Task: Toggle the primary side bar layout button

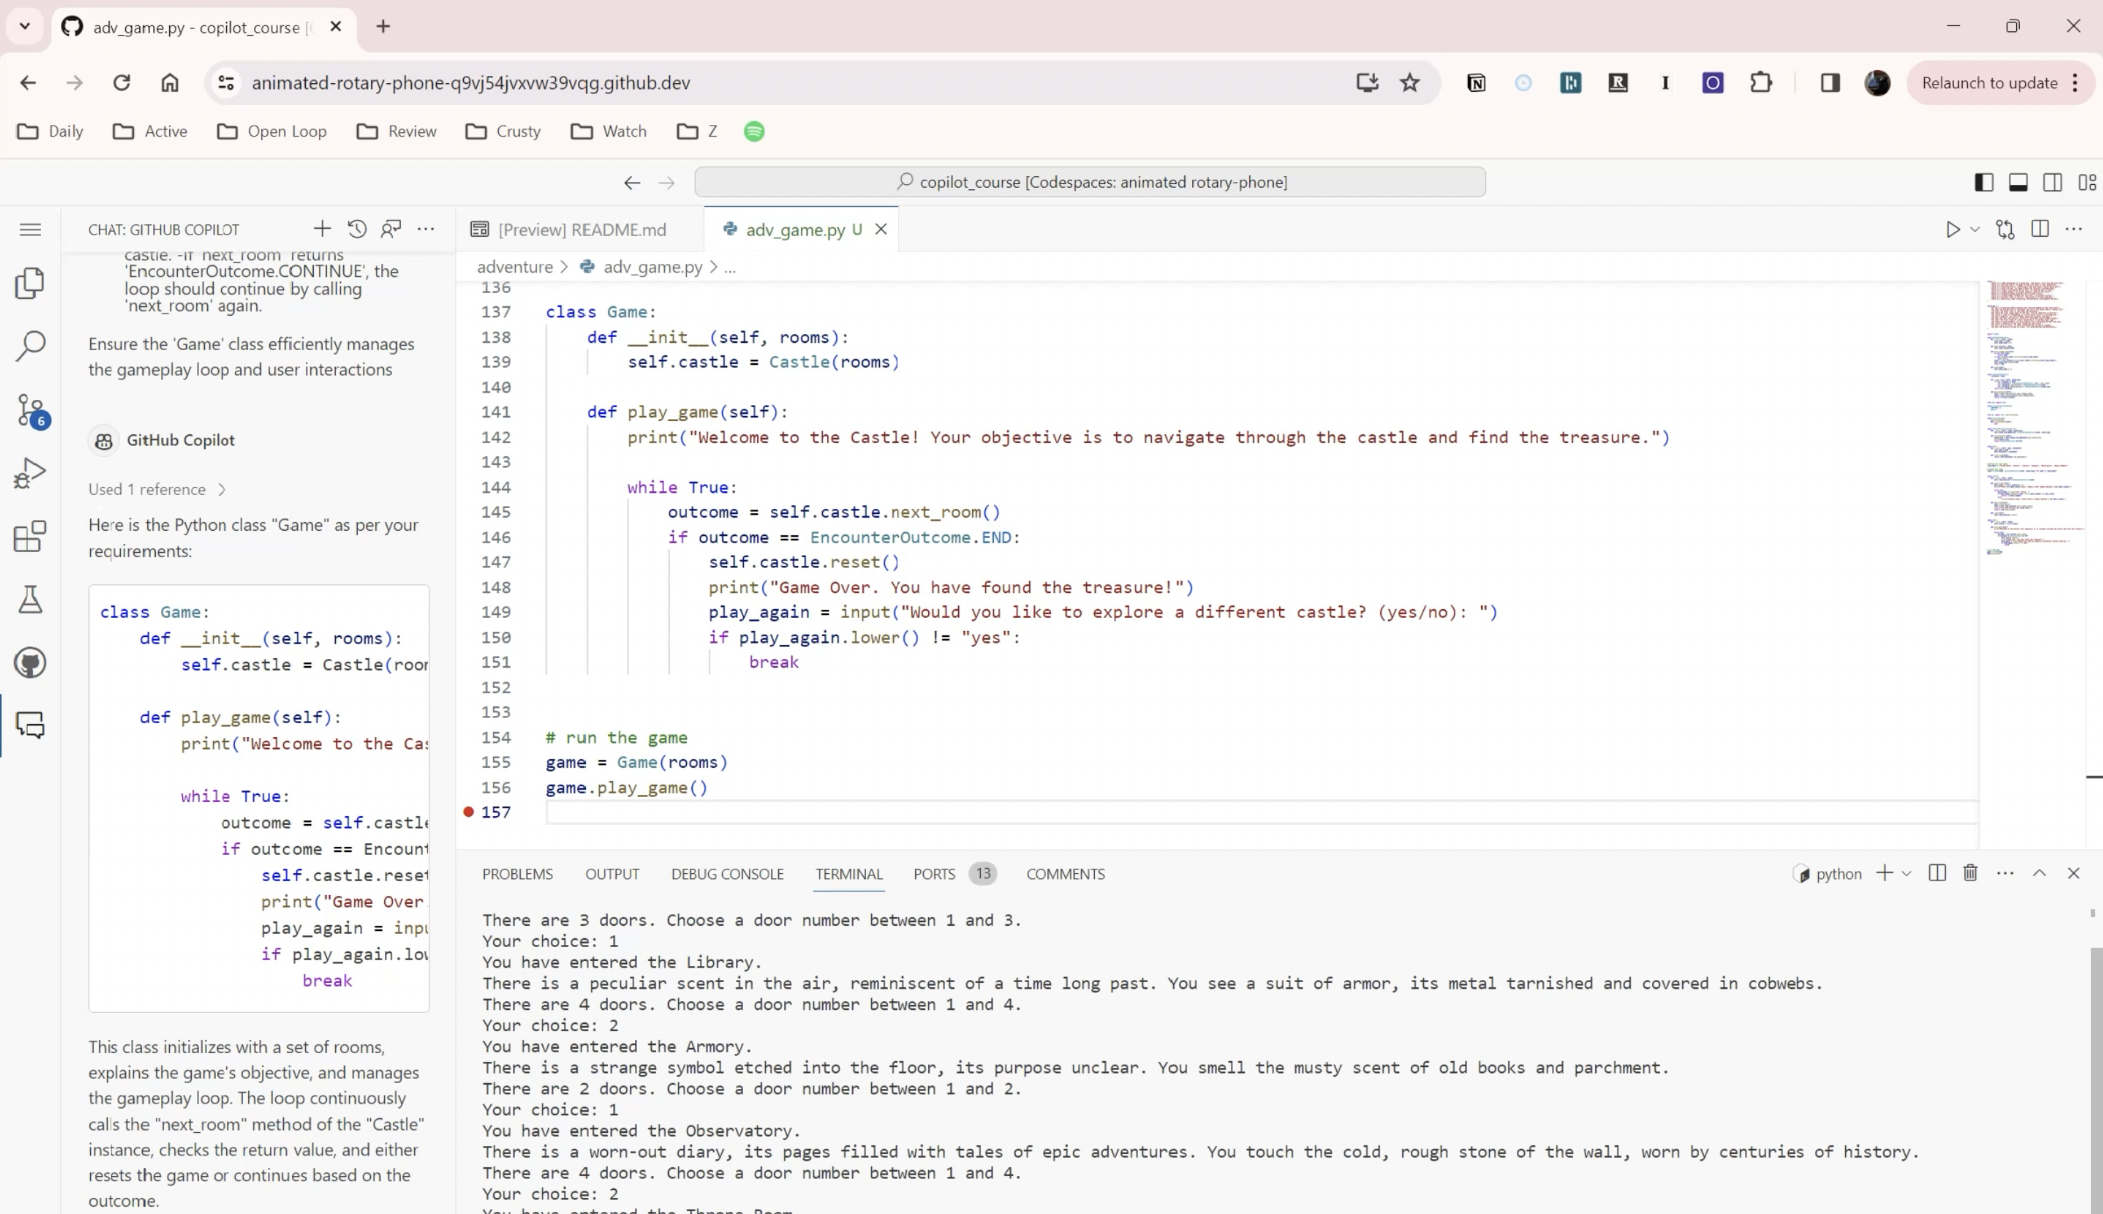Action: pyautogui.click(x=1984, y=182)
